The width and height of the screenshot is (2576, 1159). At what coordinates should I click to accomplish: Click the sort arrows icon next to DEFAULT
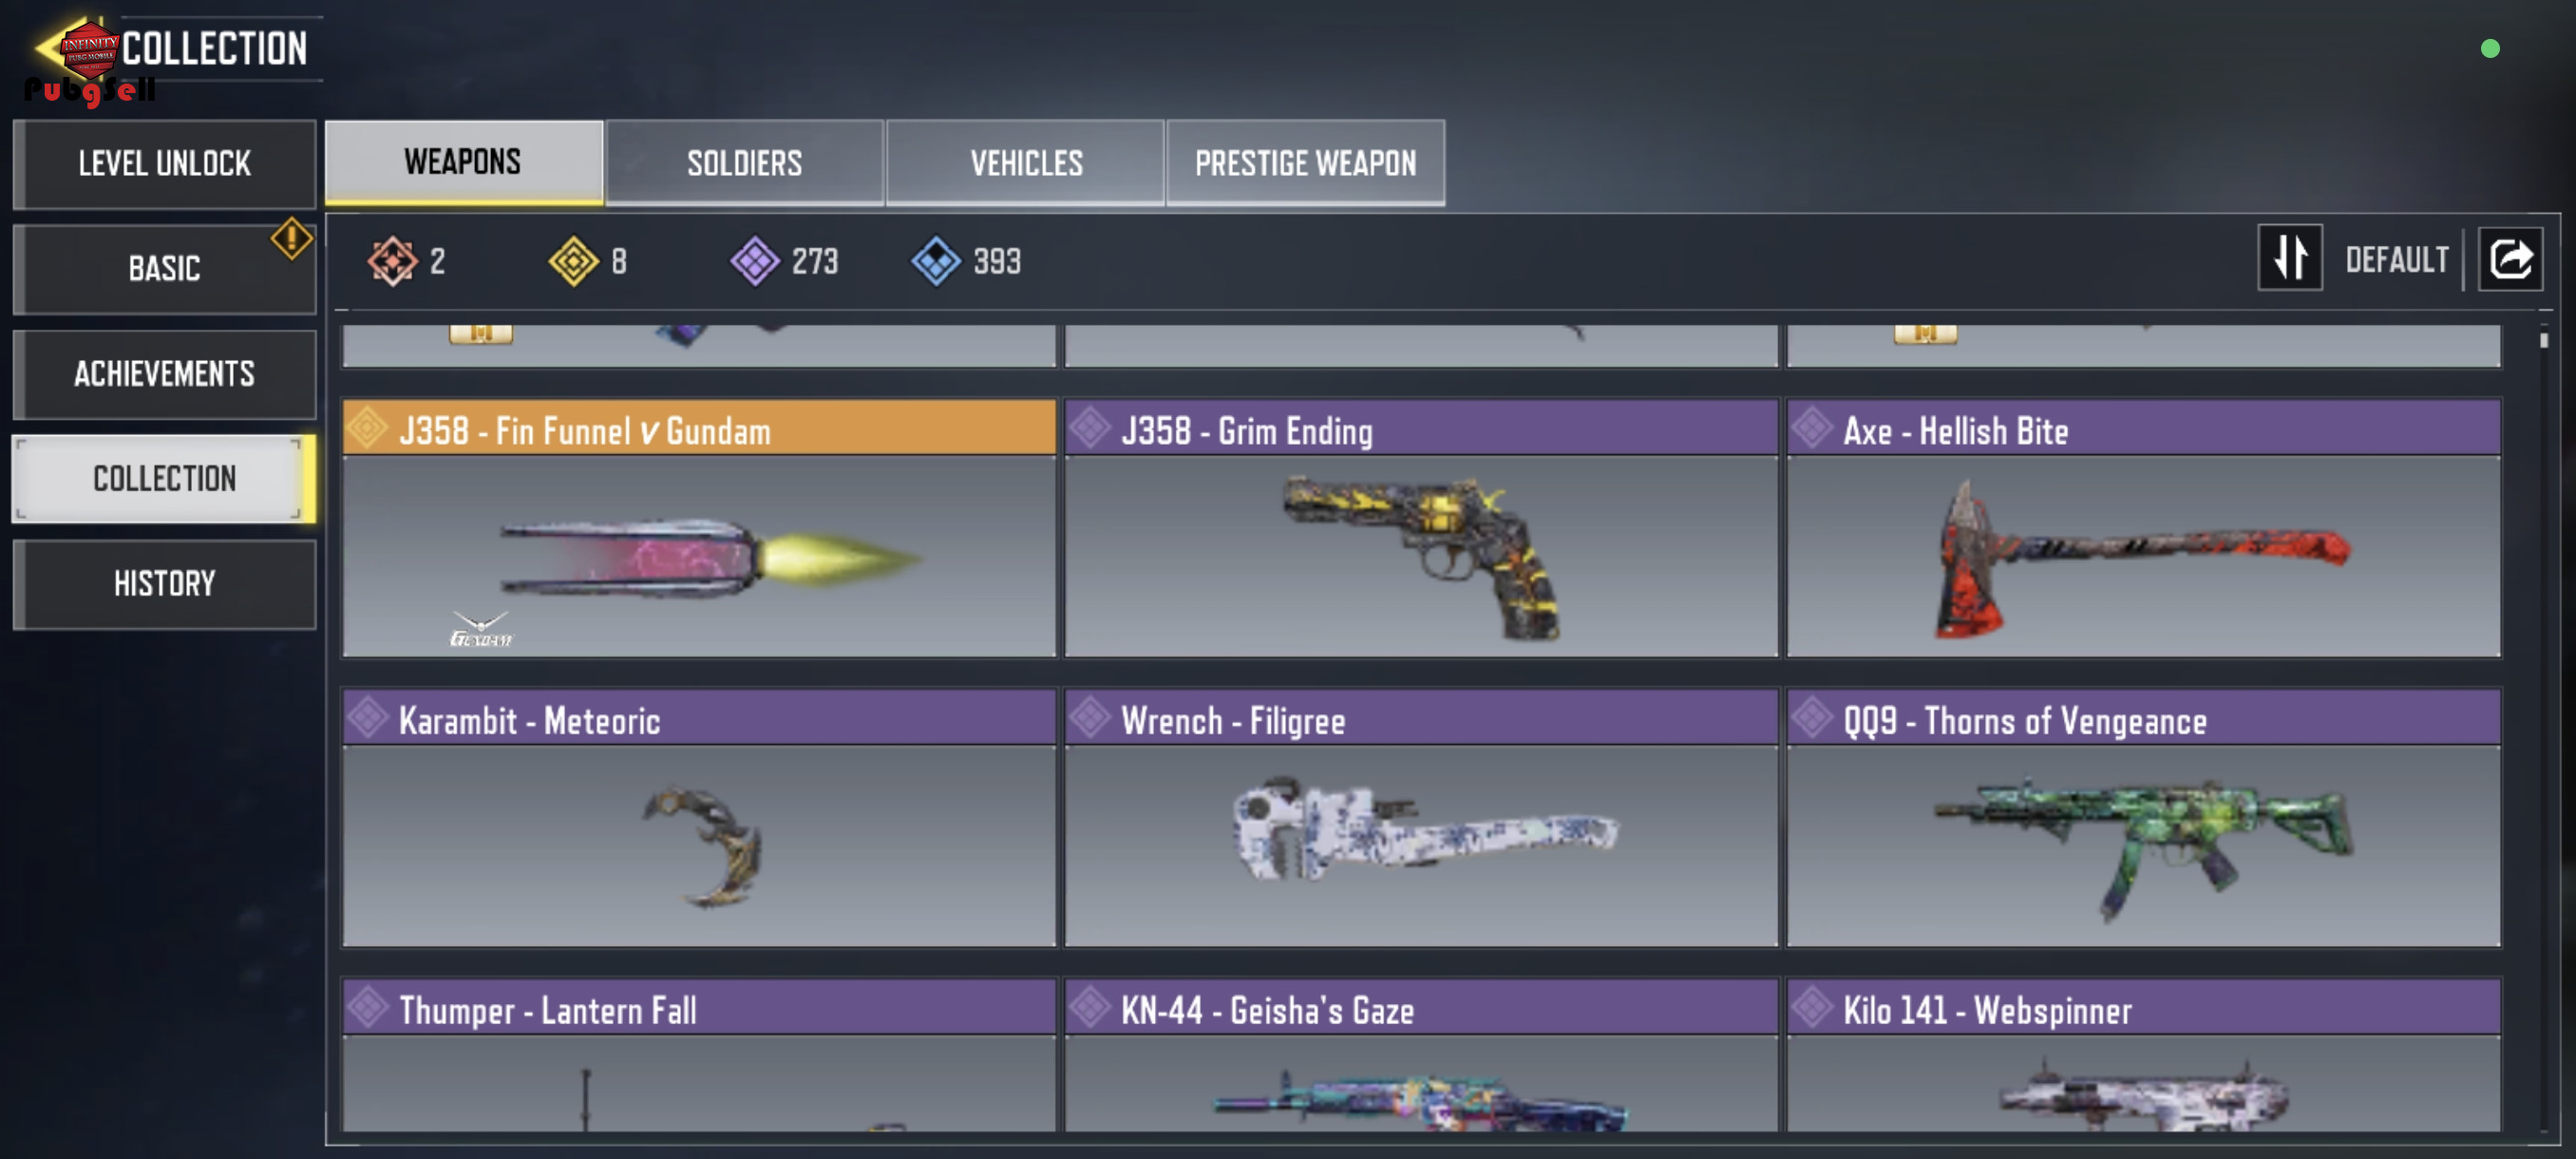pyautogui.click(x=2289, y=259)
